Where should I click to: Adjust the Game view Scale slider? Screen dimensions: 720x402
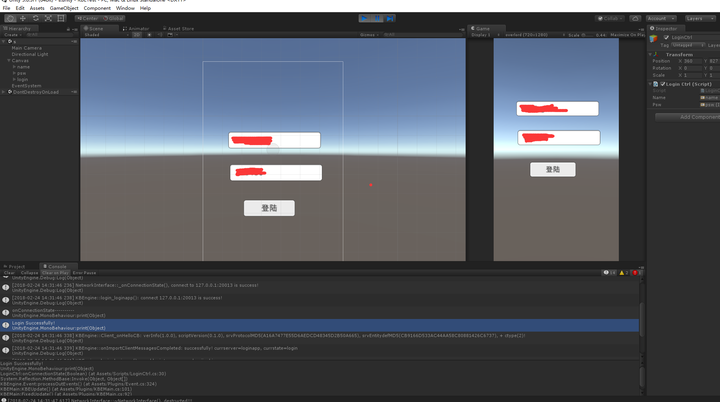point(588,35)
